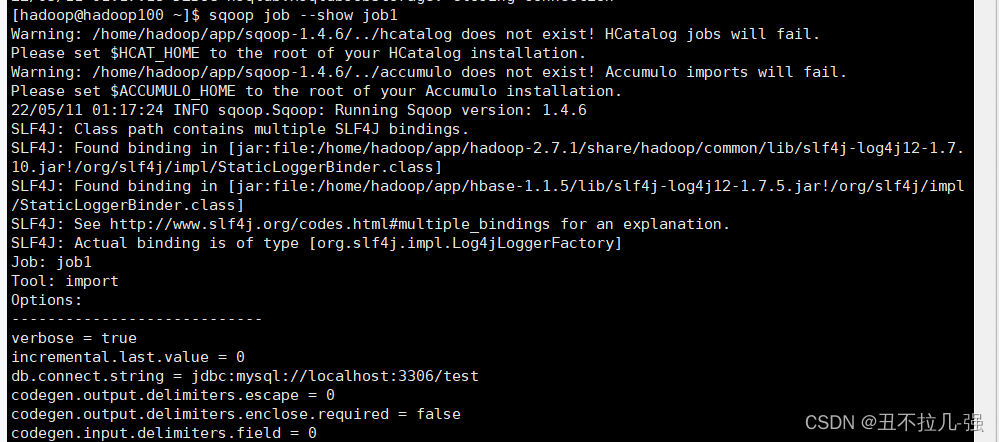This screenshot has width=999, height=442.
Task: Click the Accumulo imports will fail warning
Action: [x=428, y=72]
